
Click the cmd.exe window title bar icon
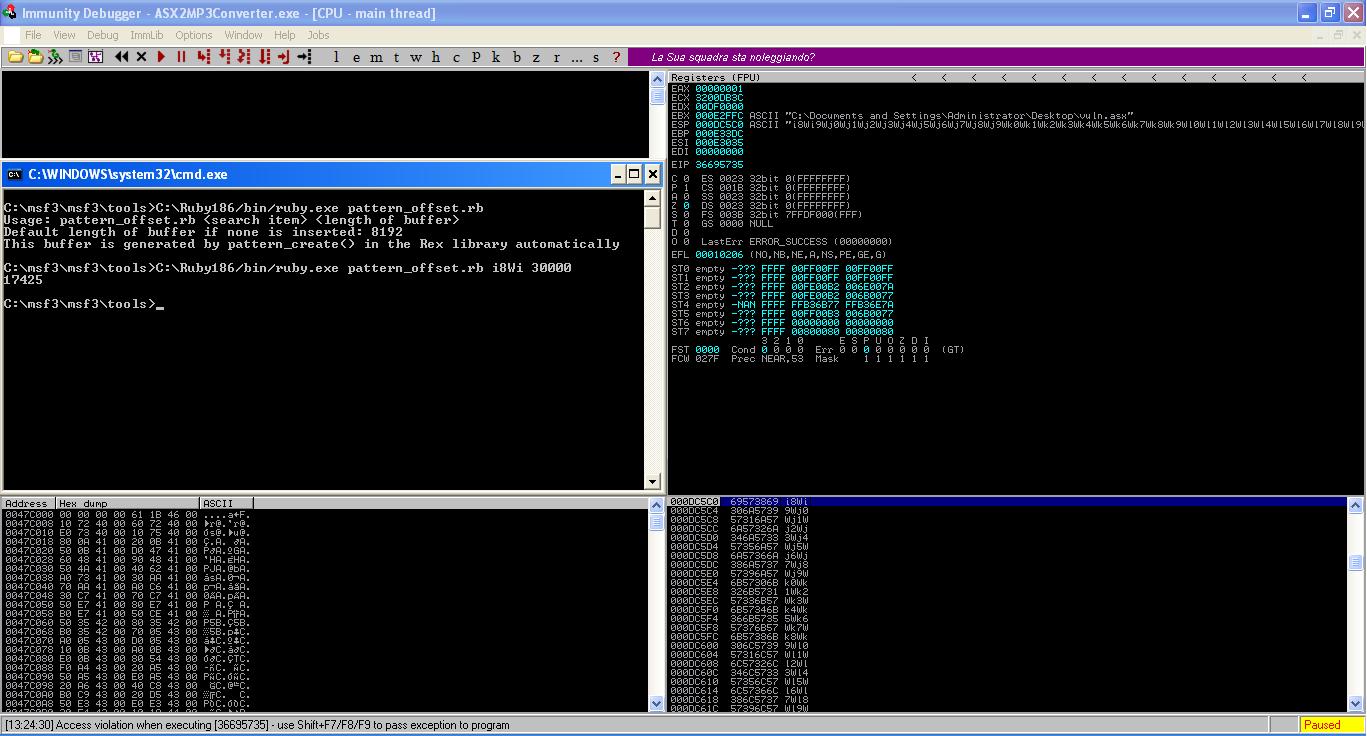14,174
